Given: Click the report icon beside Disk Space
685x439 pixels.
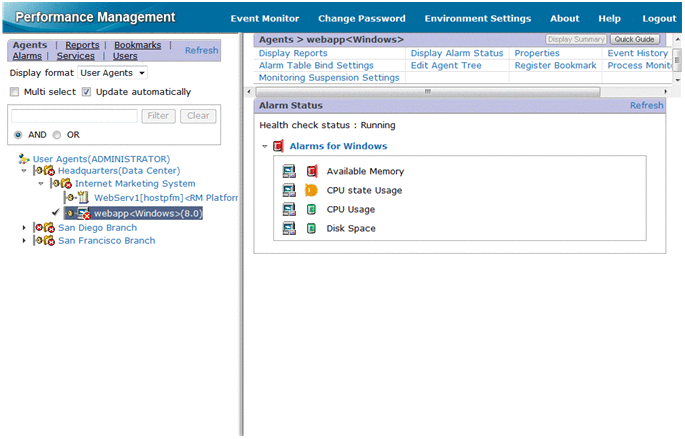Looking at the screenshot, I should pos(289,228).
